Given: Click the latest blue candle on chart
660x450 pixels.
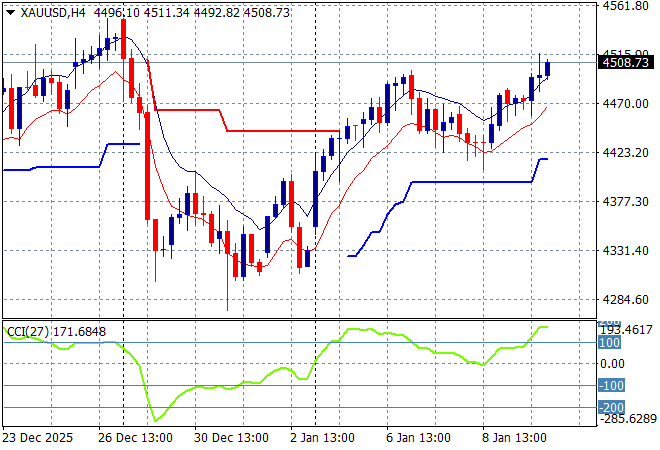Looking at the screenshot, I should [x=548, y=68].
